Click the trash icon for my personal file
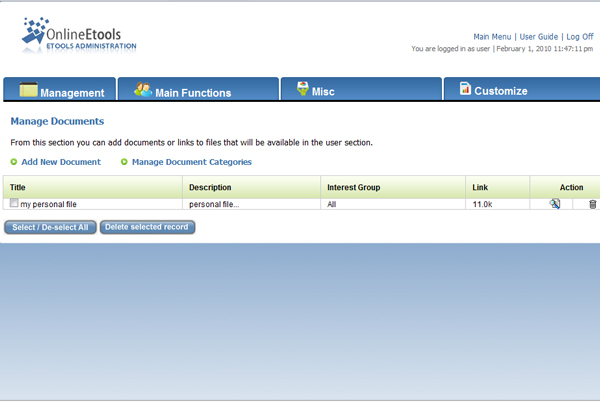The image size is (600, 402). click(592, 204)
